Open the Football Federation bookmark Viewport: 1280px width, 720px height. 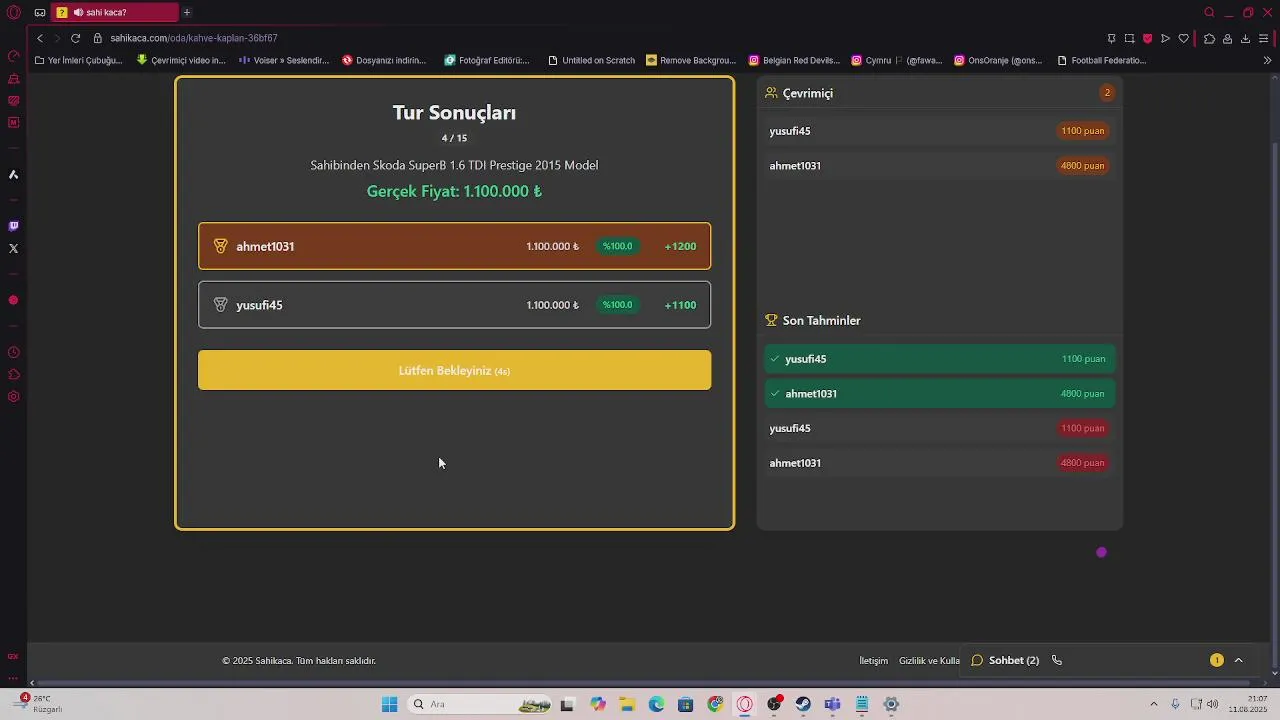point(1102,60)
